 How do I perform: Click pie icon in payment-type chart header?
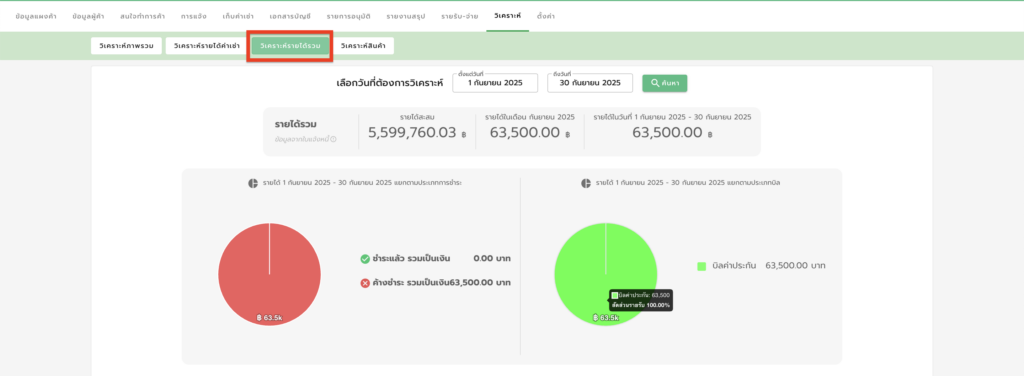[253, 183]
